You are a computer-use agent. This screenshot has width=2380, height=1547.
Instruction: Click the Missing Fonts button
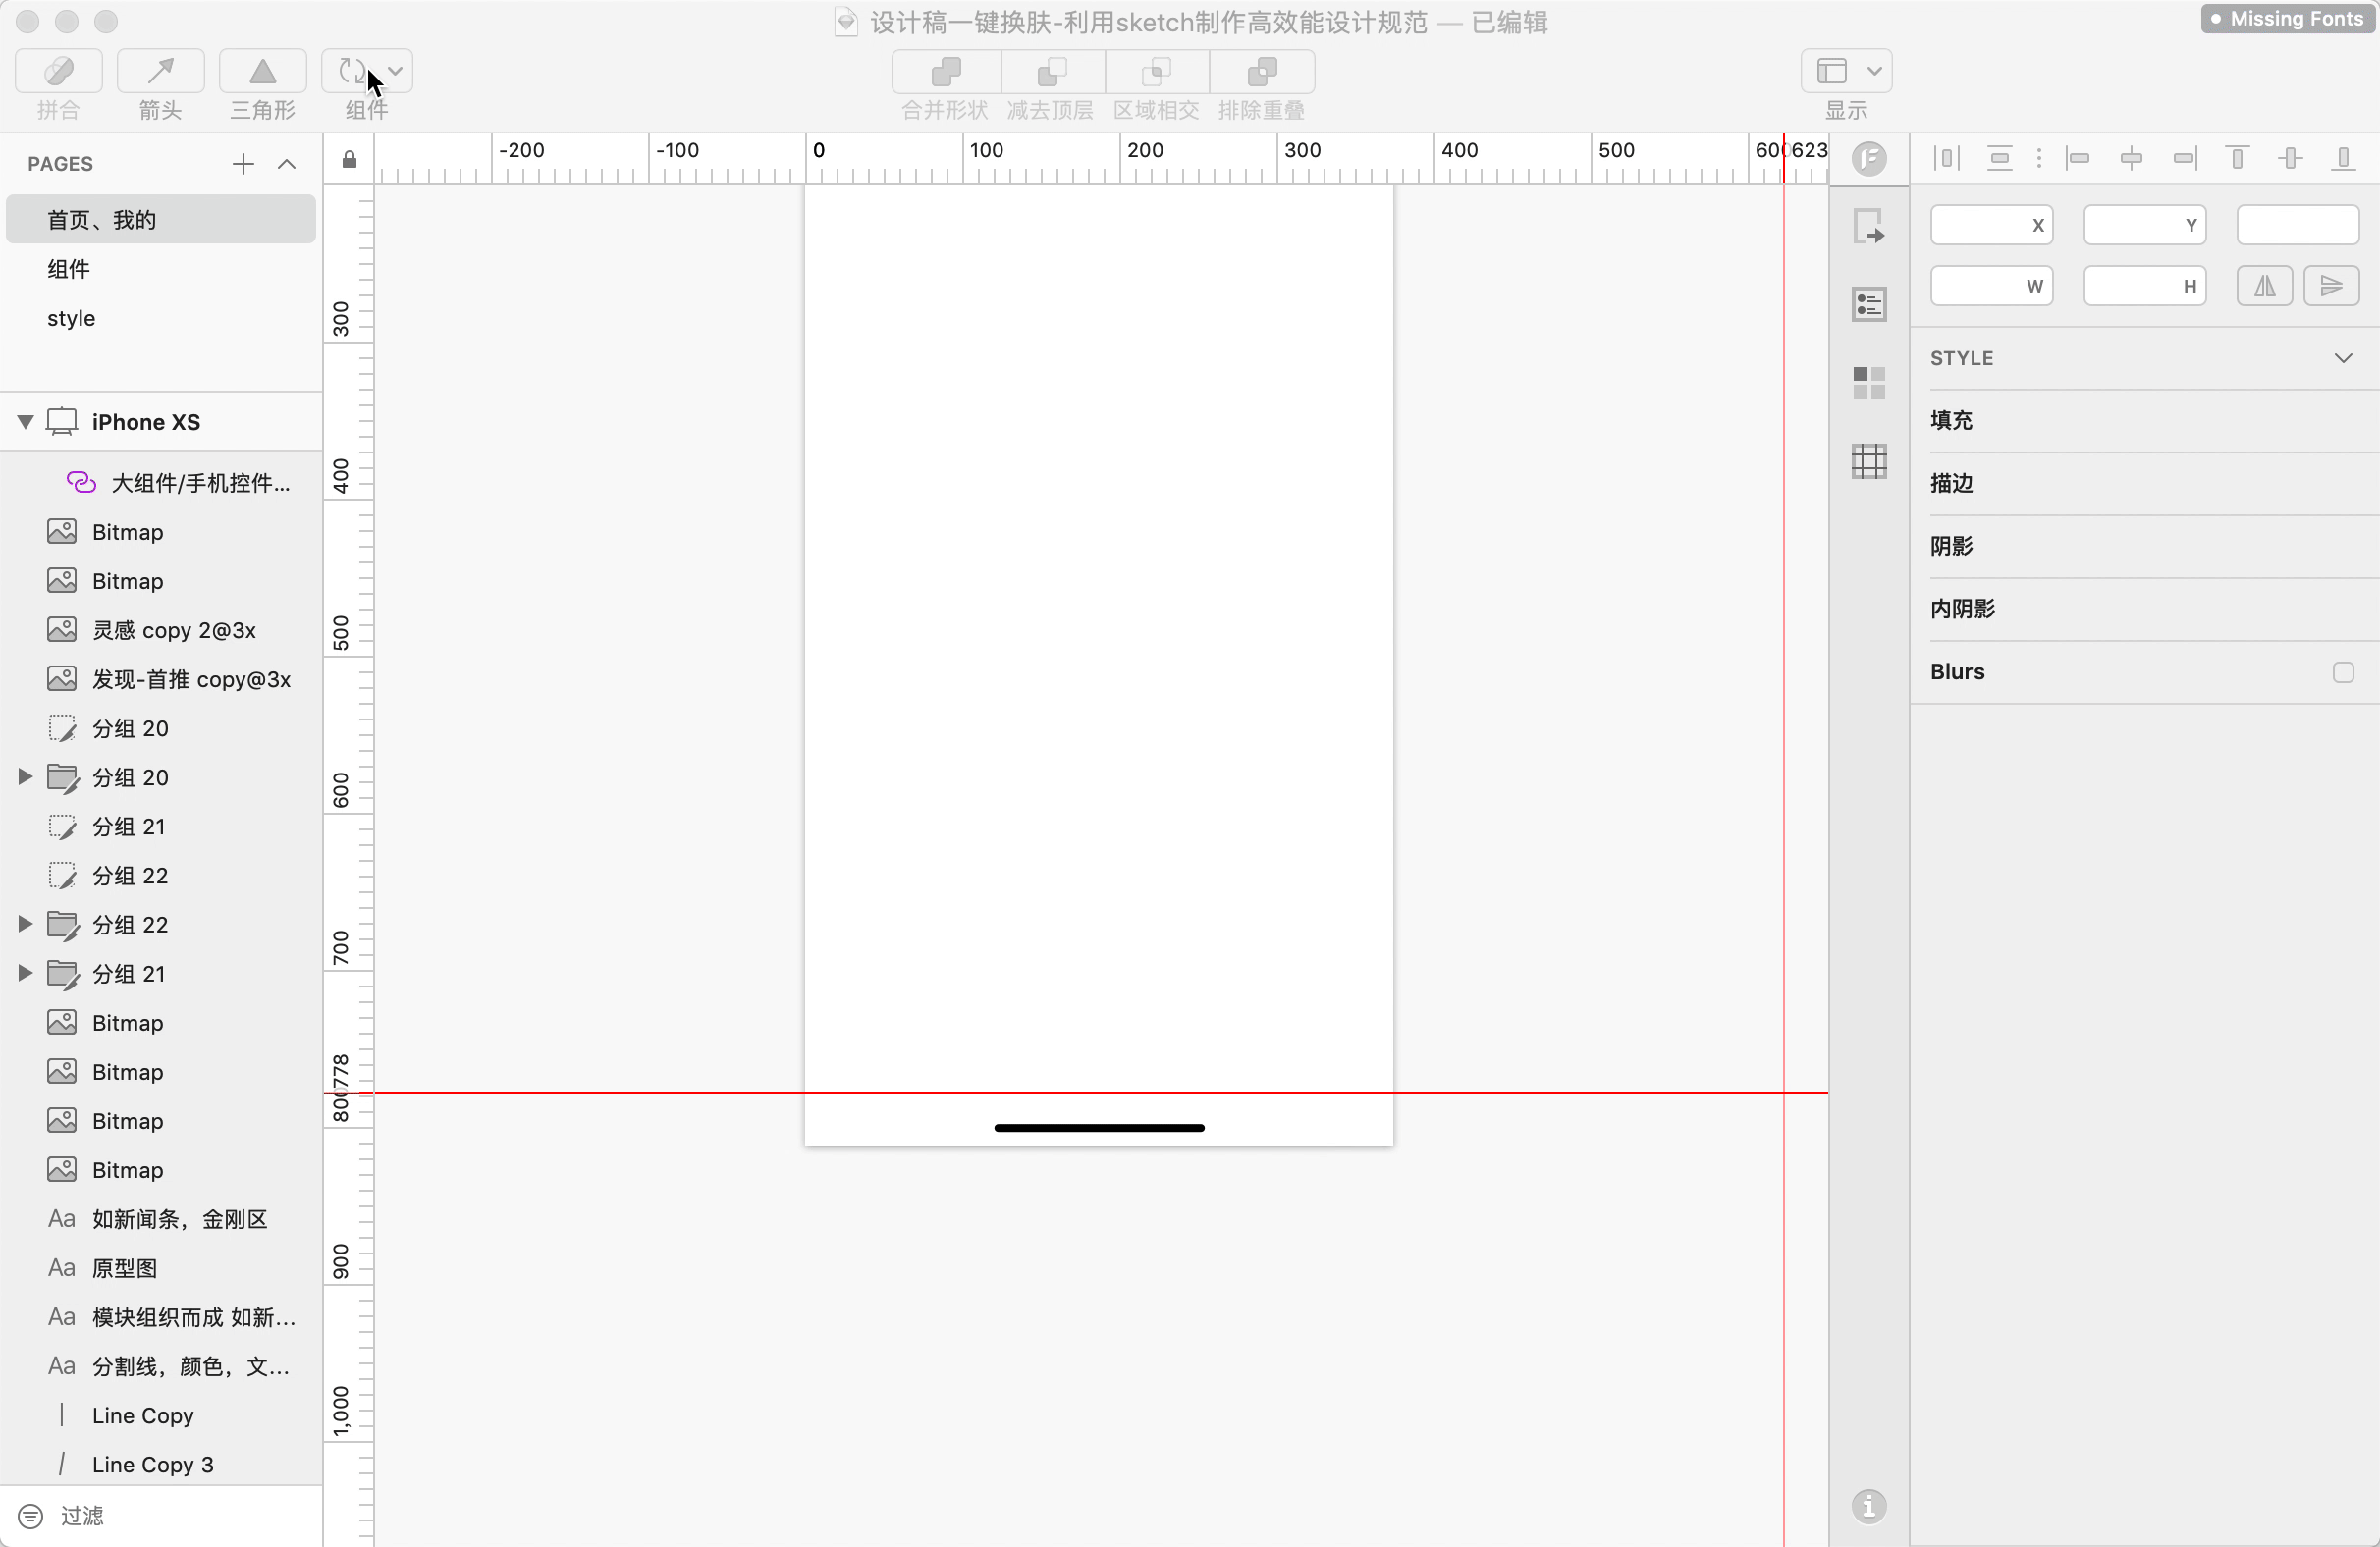tap(2288, 19)
